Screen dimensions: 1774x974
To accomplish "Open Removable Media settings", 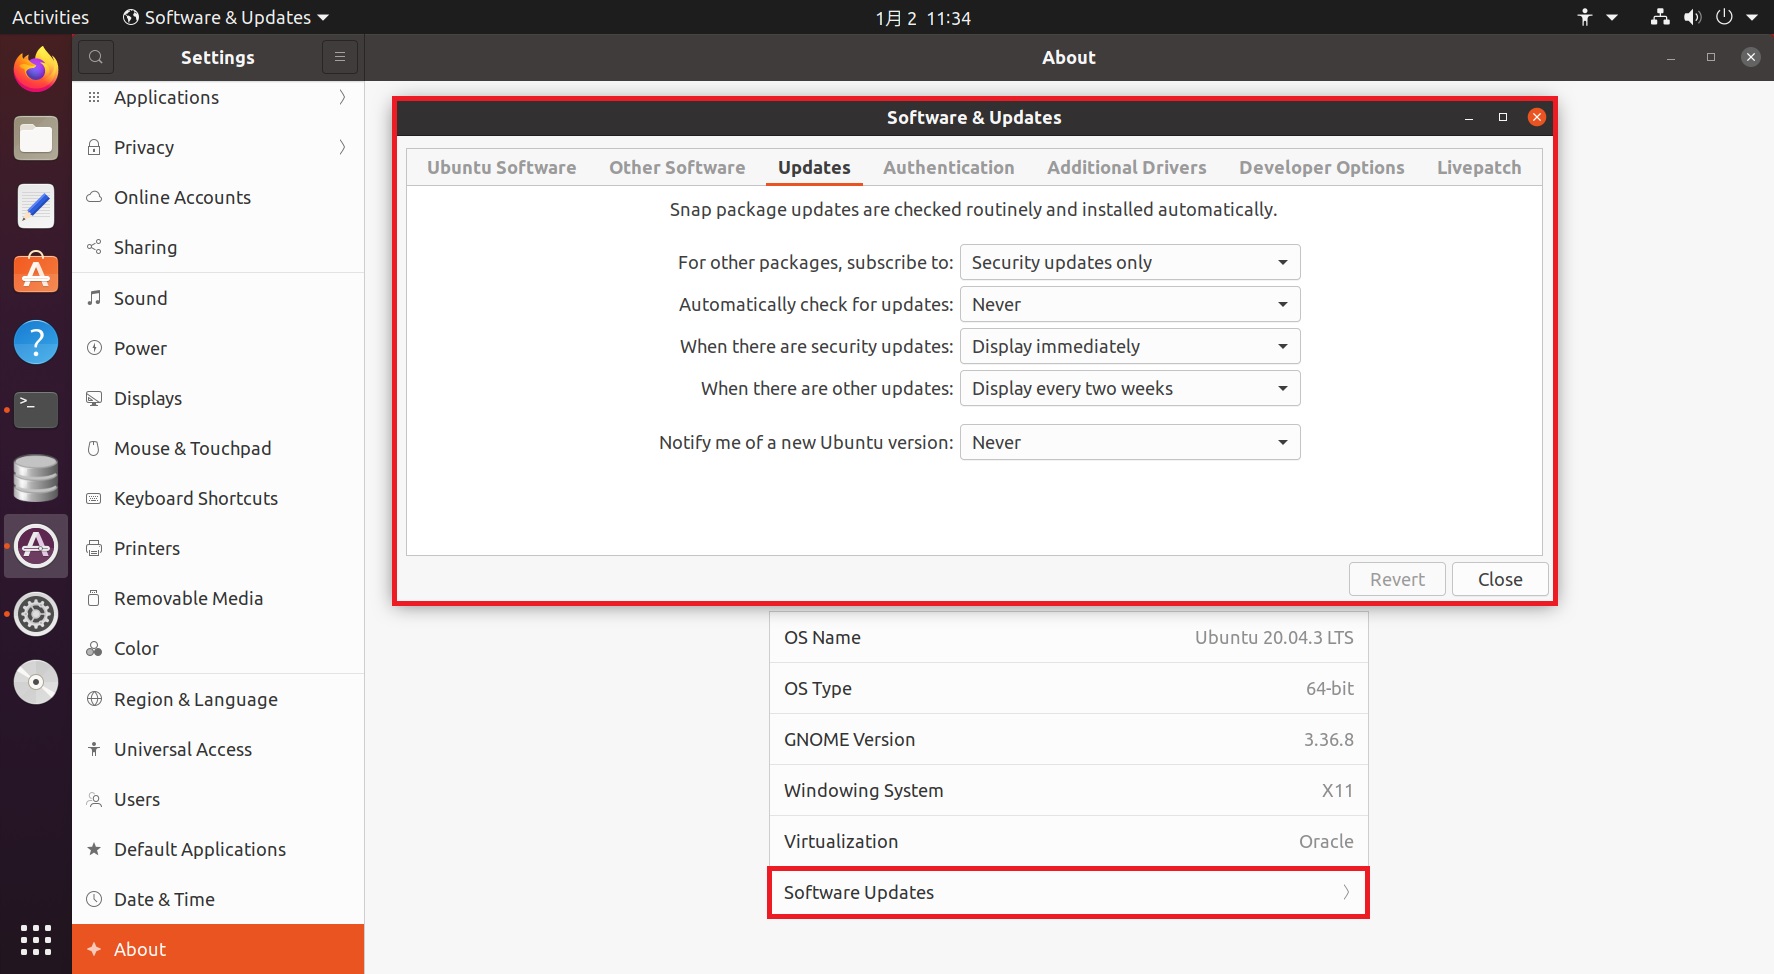I will 218,598.
